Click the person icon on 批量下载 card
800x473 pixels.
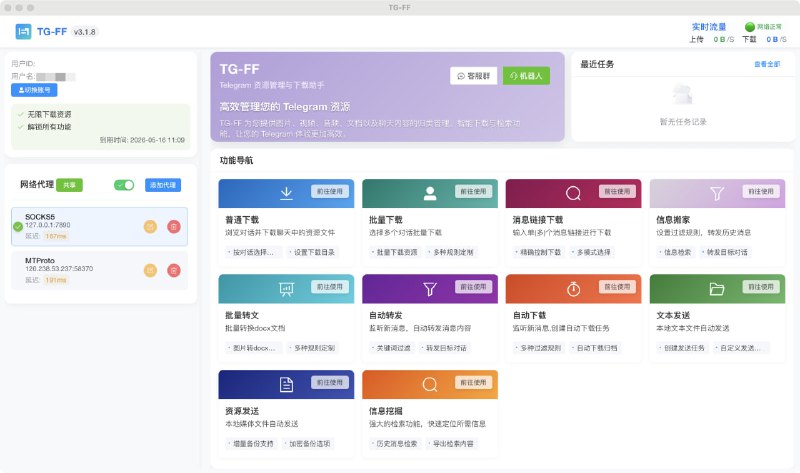[430, 193]
